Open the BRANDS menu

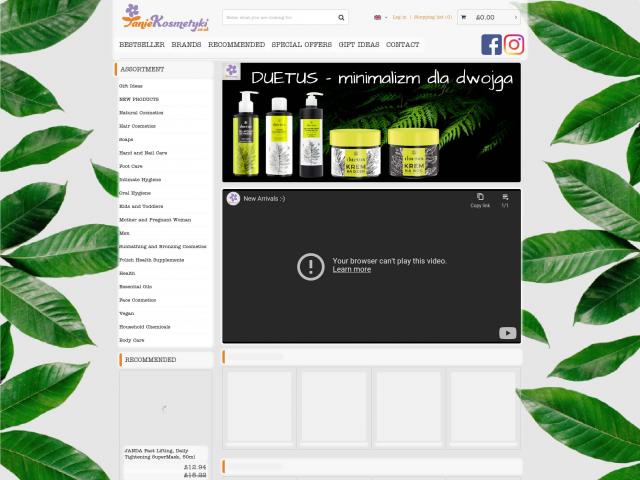pyautogui.click(x=186, y=44)
